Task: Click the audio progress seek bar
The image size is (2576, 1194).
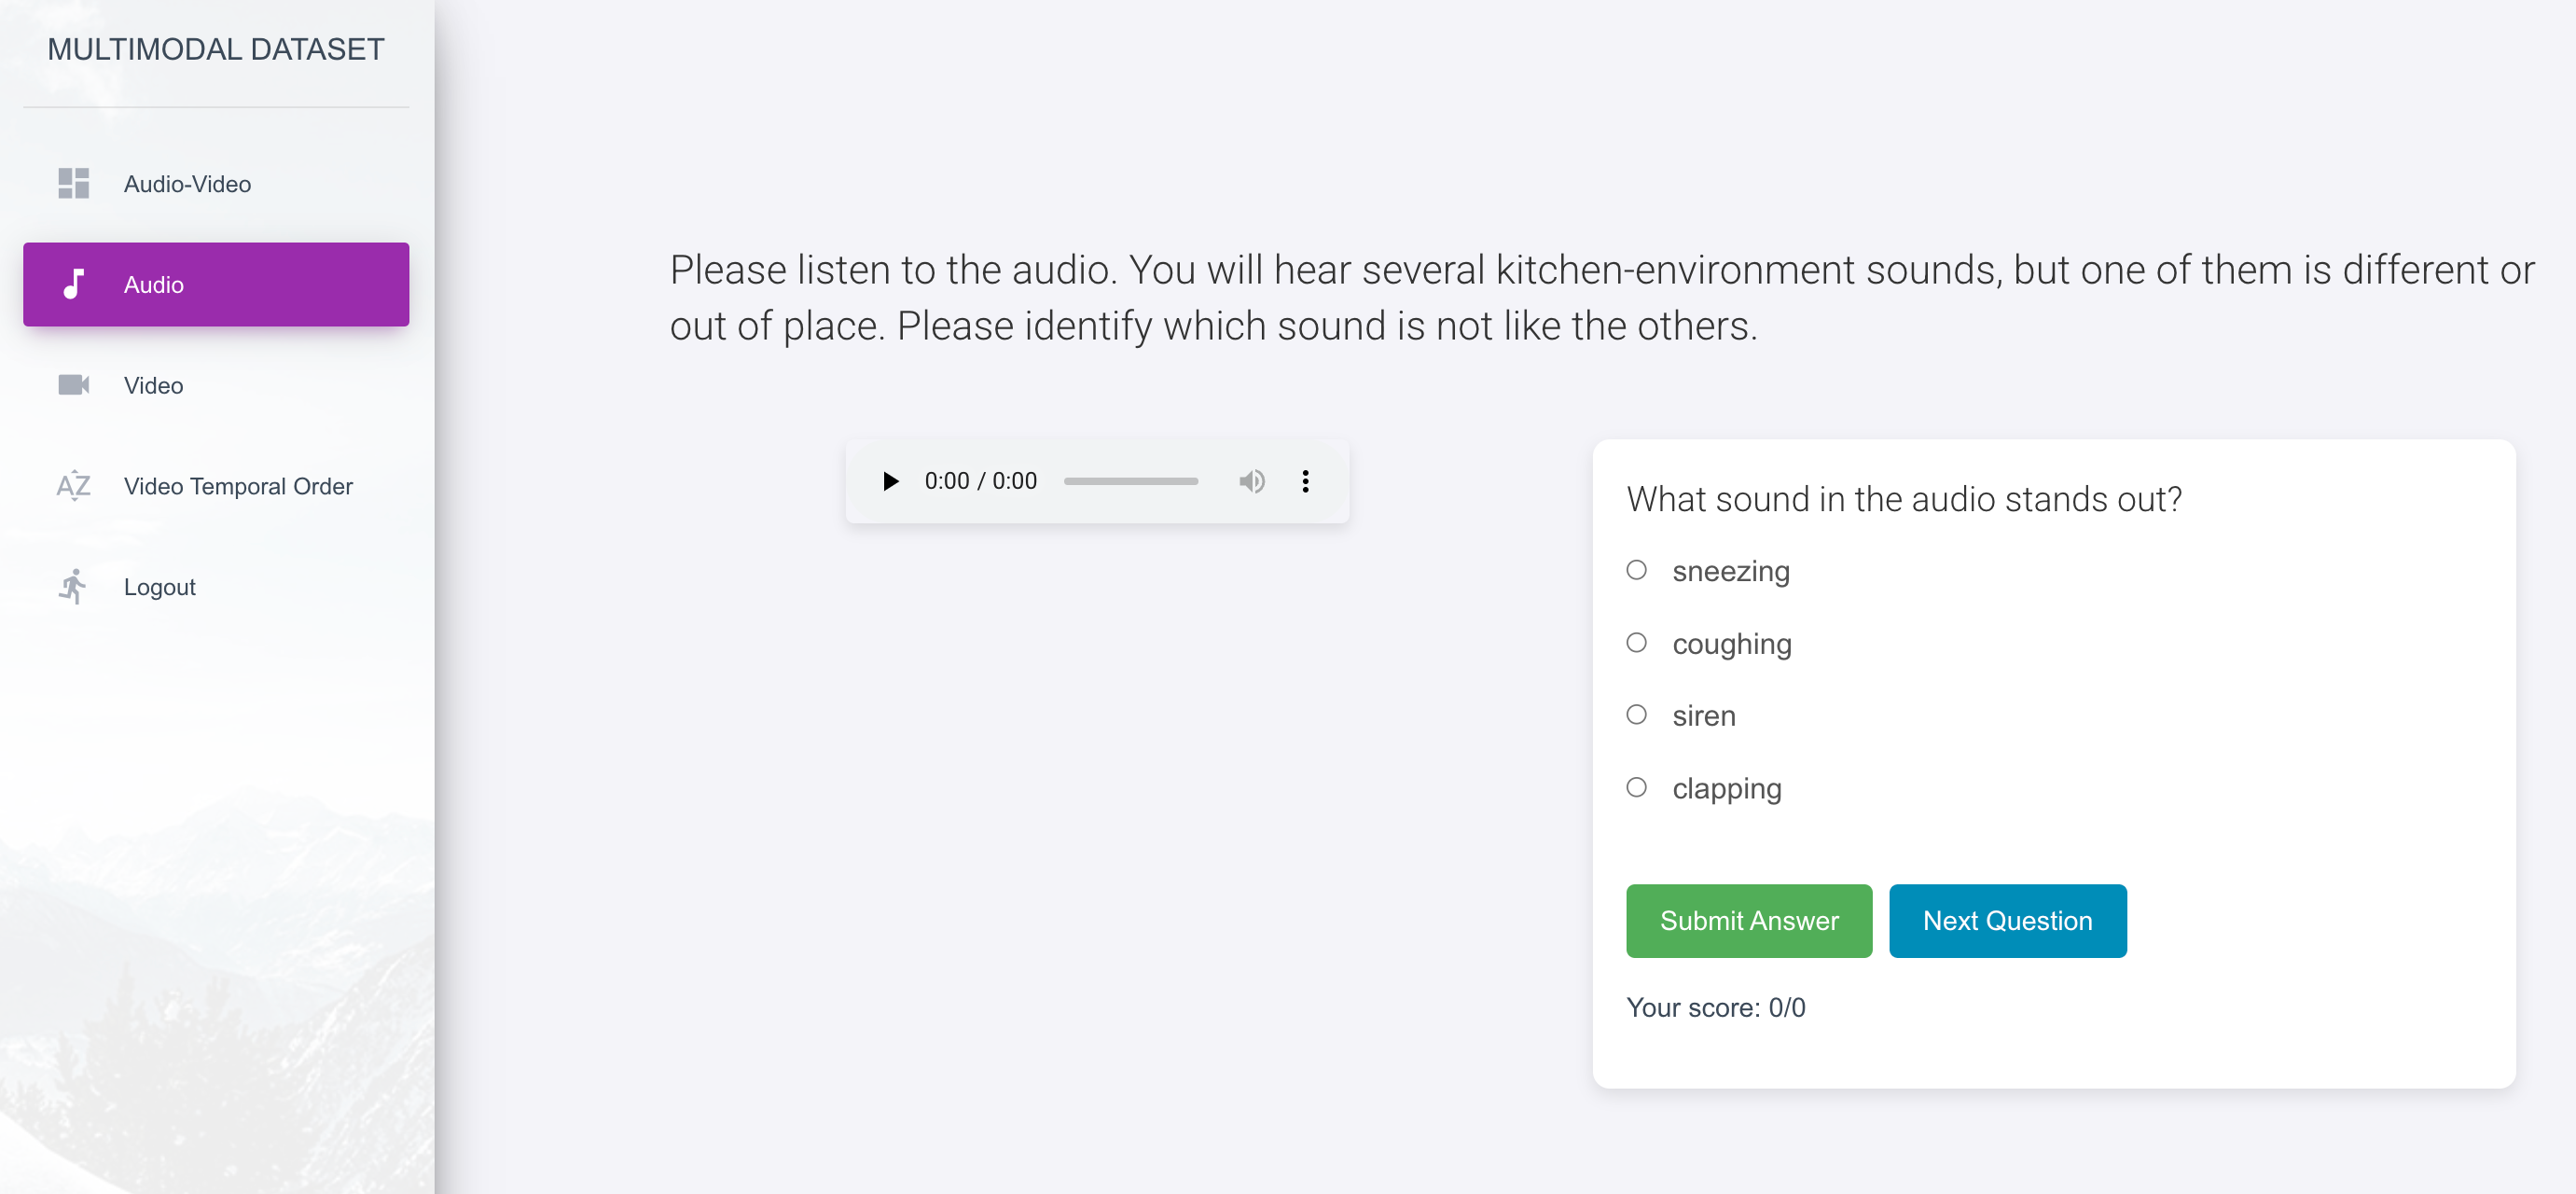Action: (1130, 481)
